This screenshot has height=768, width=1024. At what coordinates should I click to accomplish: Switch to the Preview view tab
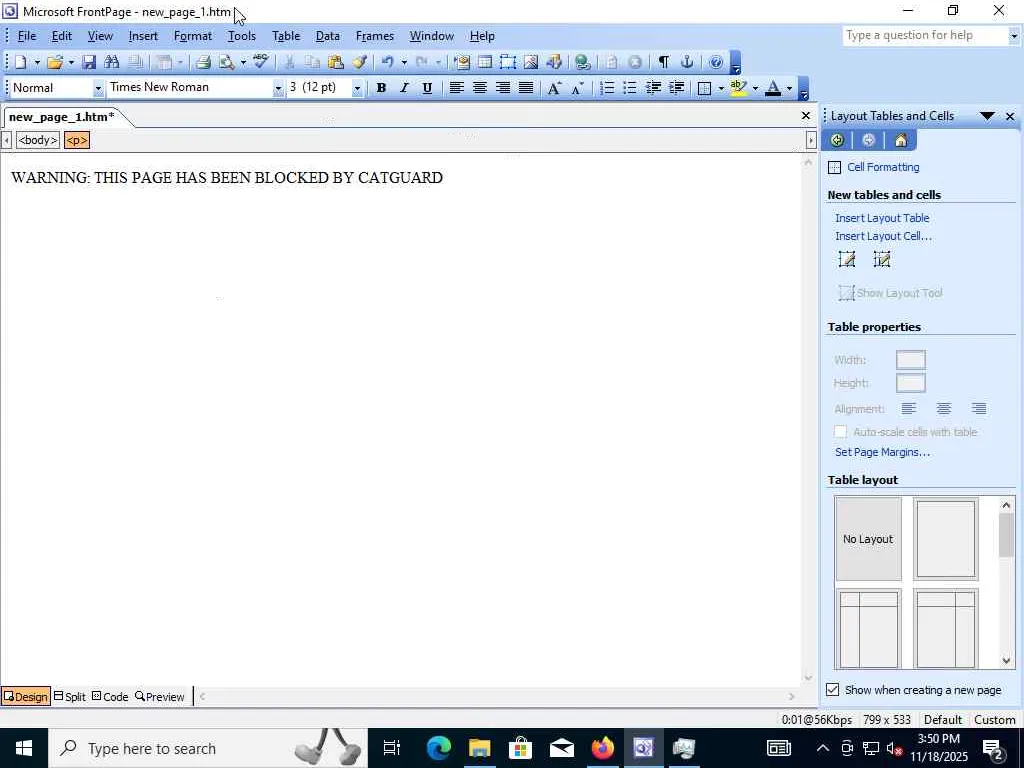(160, 697)
